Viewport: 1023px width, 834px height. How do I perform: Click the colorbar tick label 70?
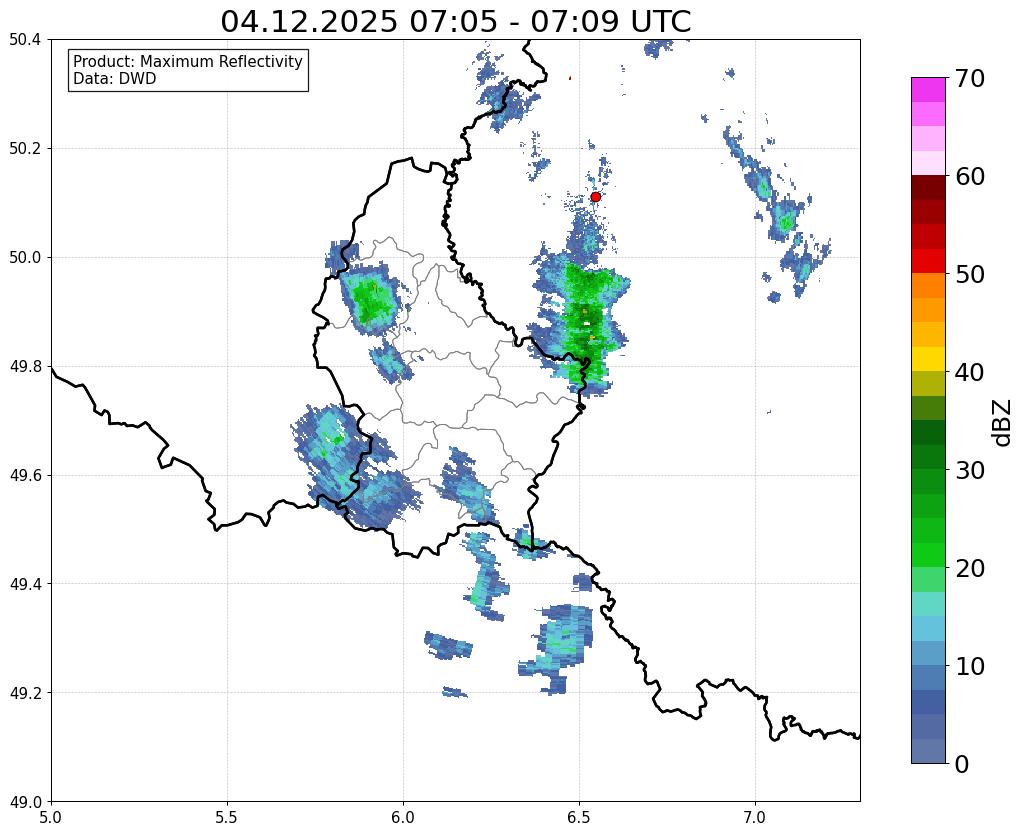(970, 78)
